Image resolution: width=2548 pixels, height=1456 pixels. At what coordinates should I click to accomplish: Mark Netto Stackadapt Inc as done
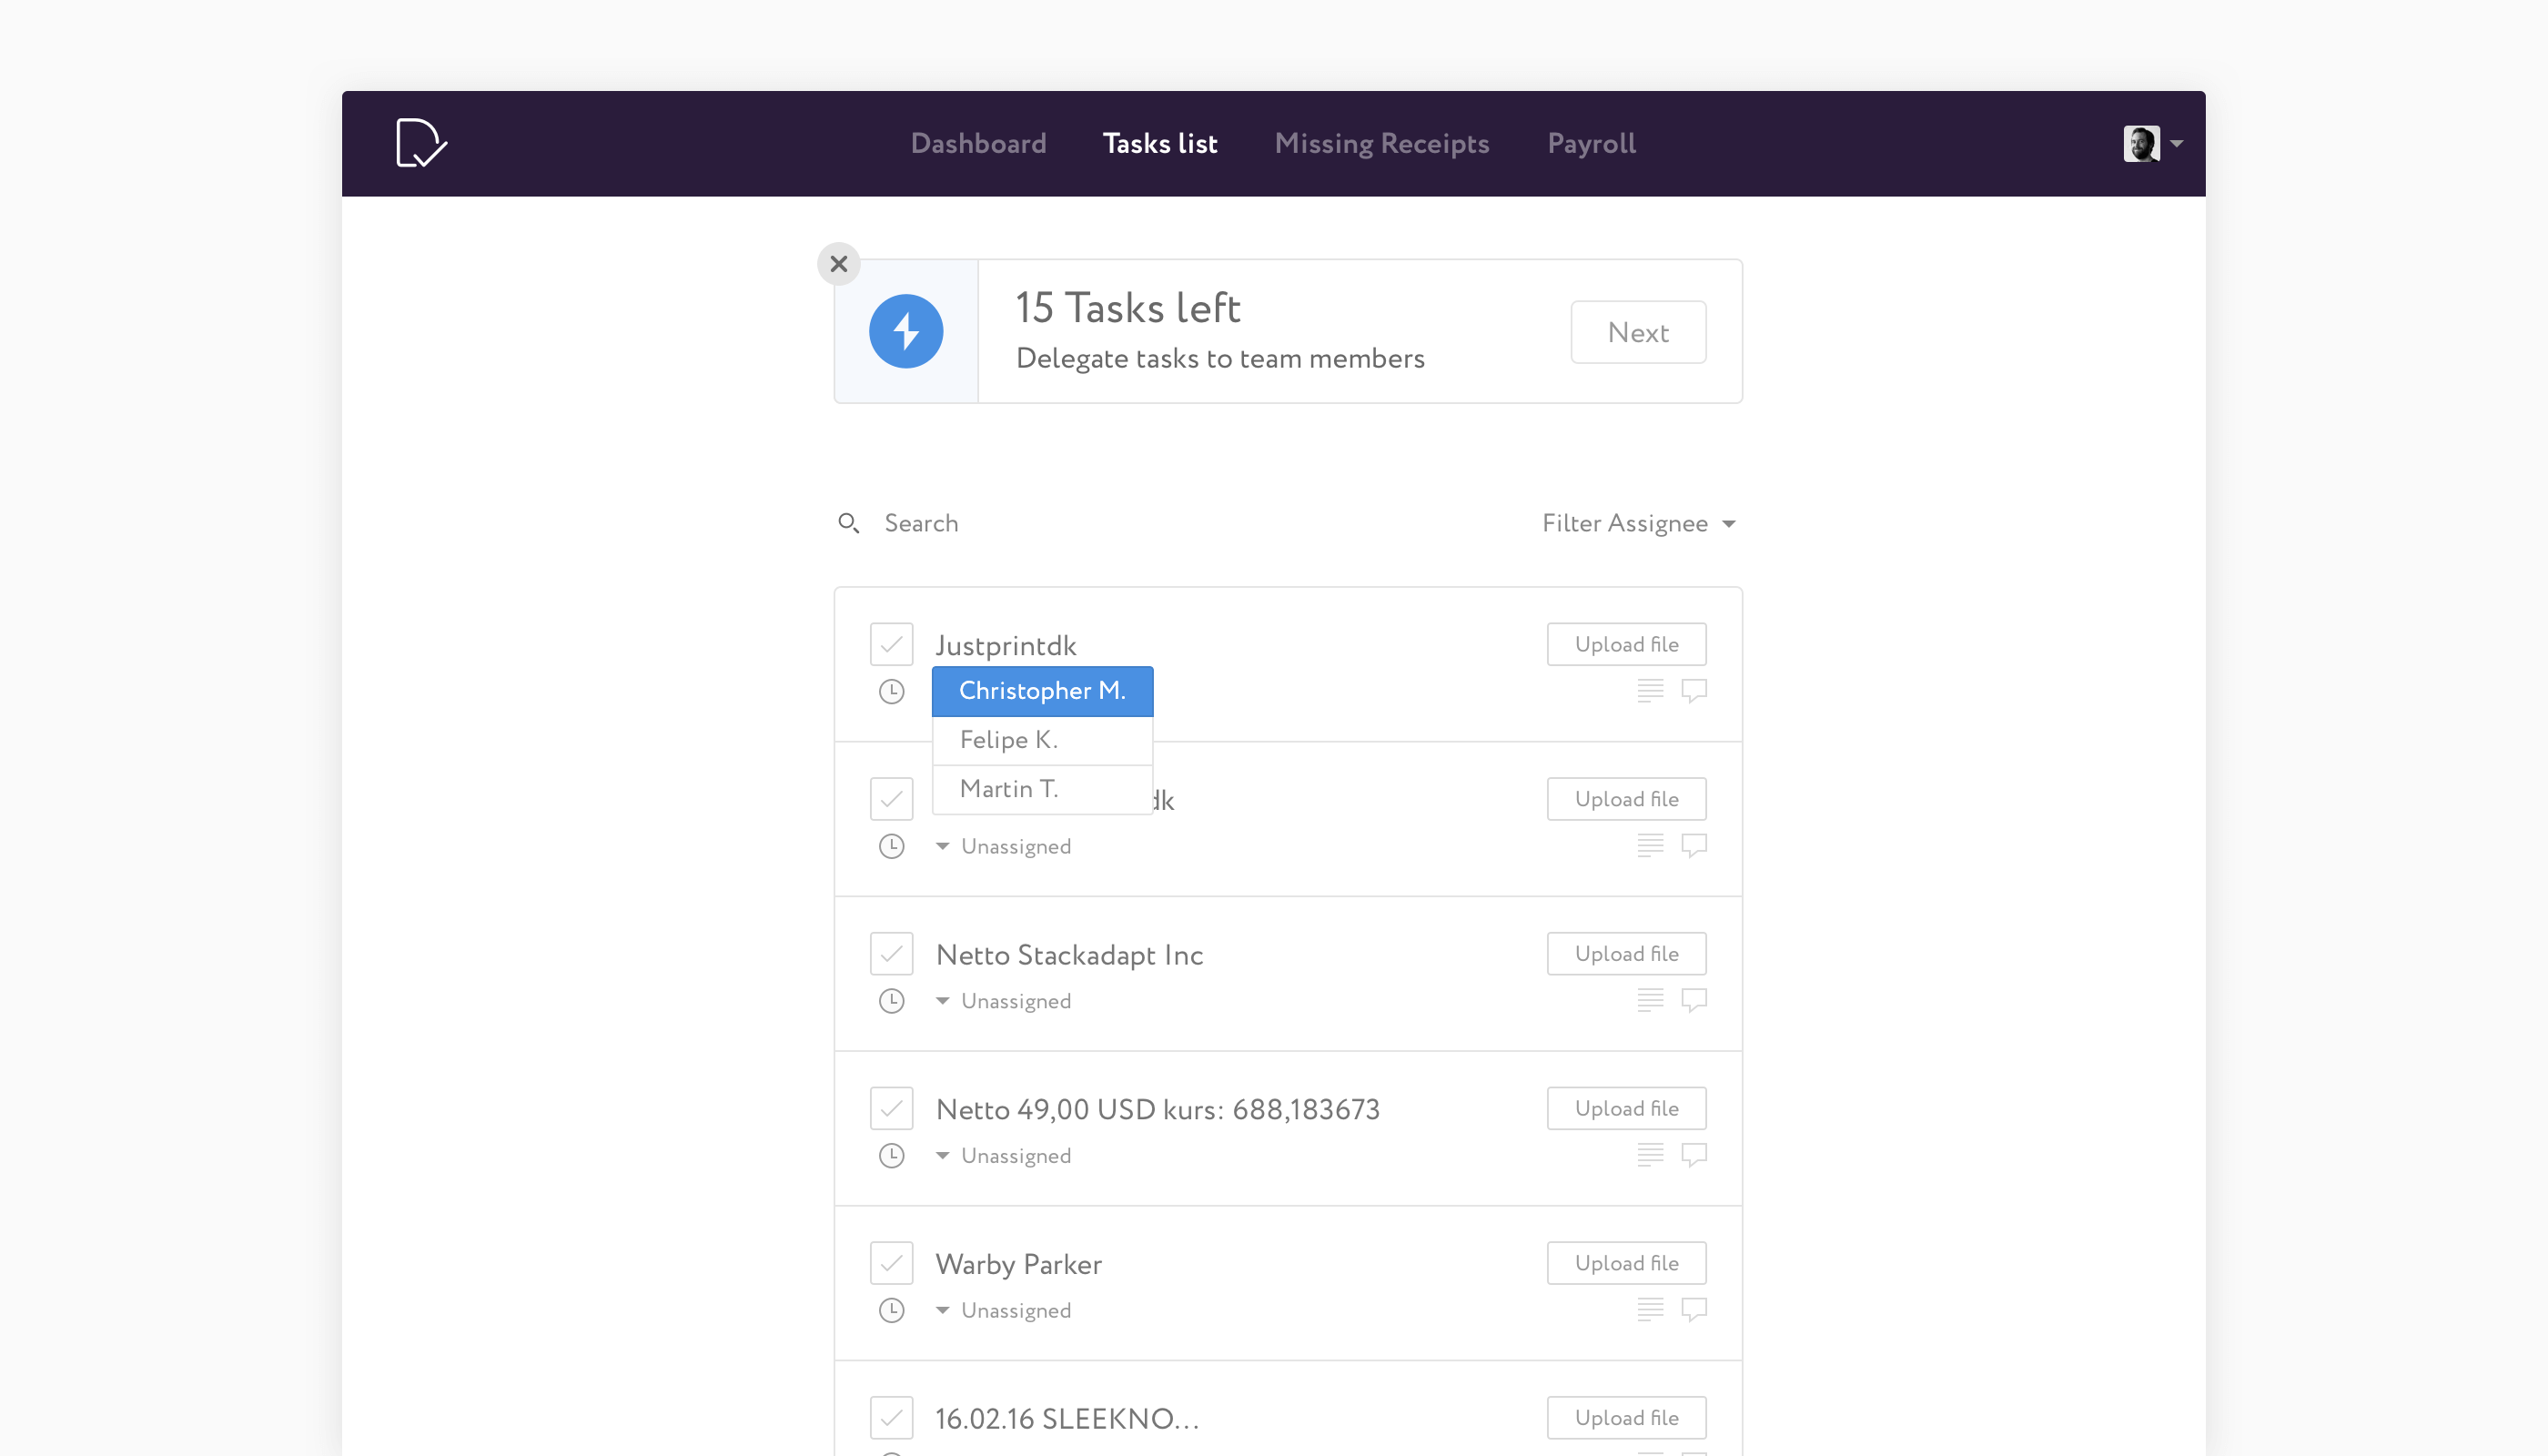[x=891, y=953]
